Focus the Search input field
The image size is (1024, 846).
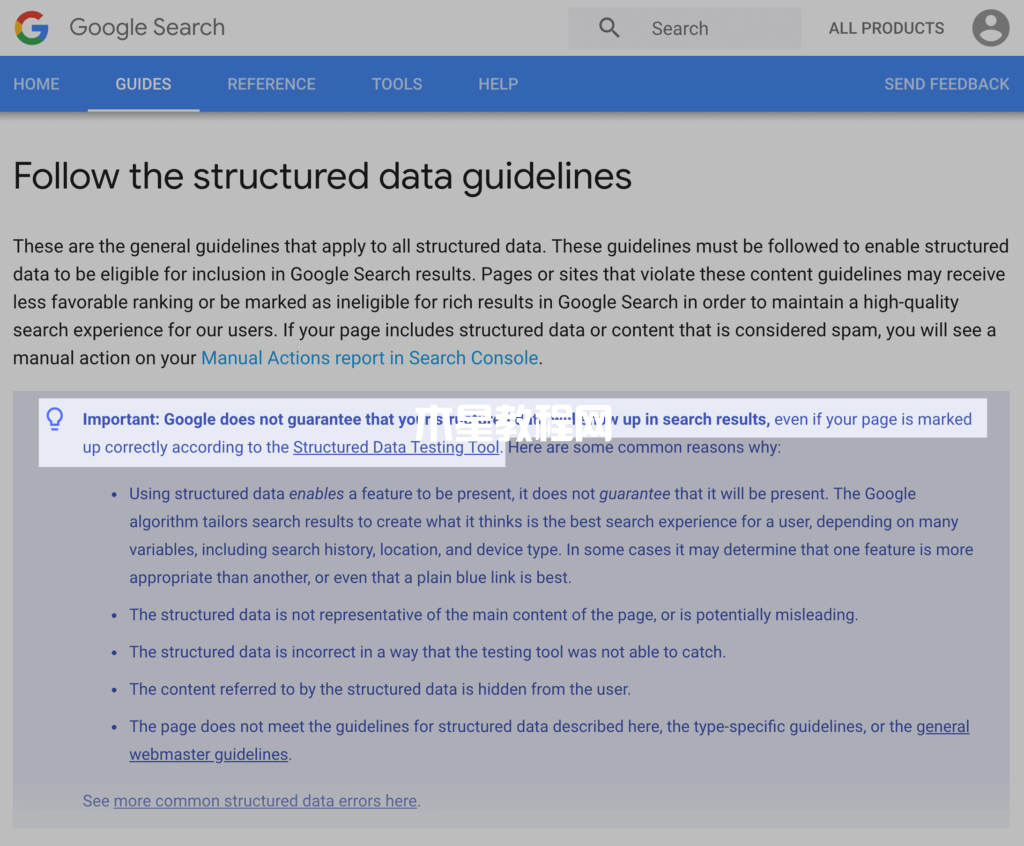click(684, 28)
